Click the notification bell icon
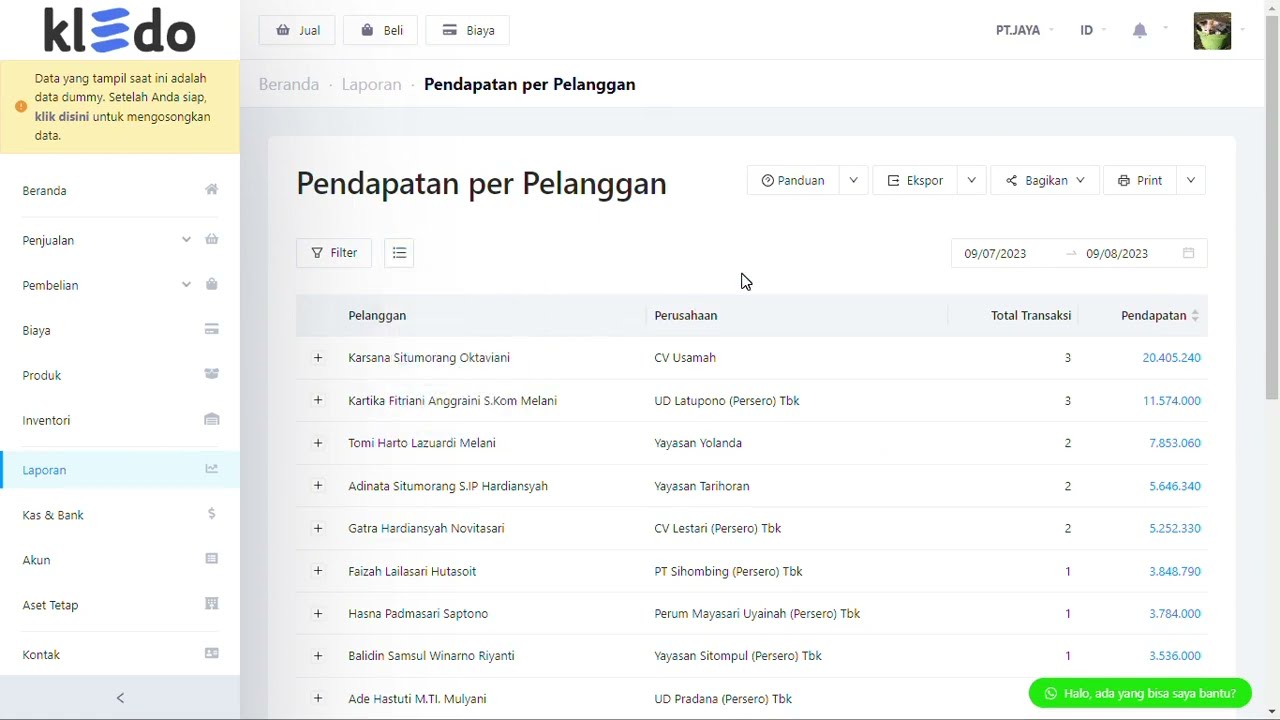Image resolution: width=1280 pixels, height=720 pixels. pos(1139,31)
